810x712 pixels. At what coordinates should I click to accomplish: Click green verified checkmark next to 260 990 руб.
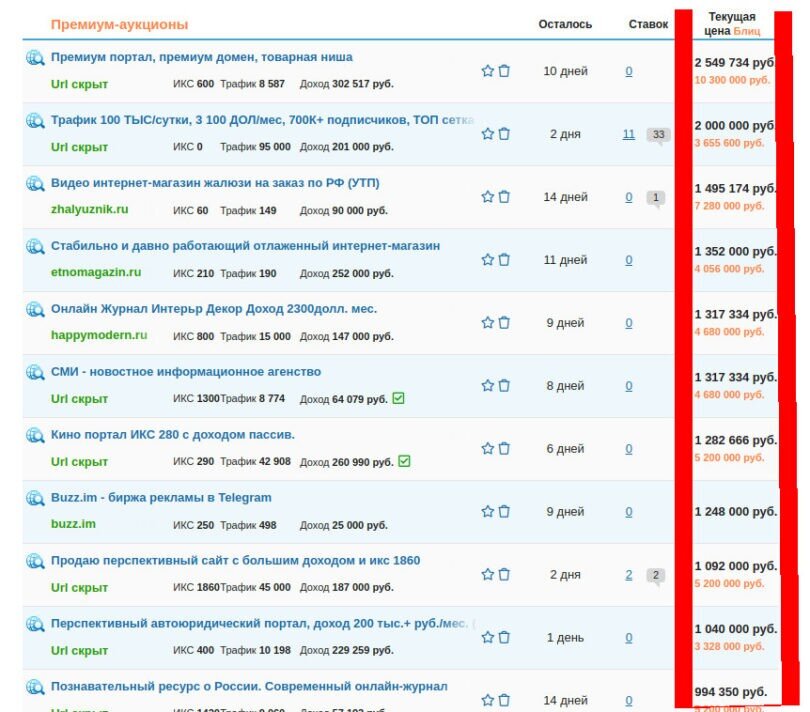click(x=404, y=461)
